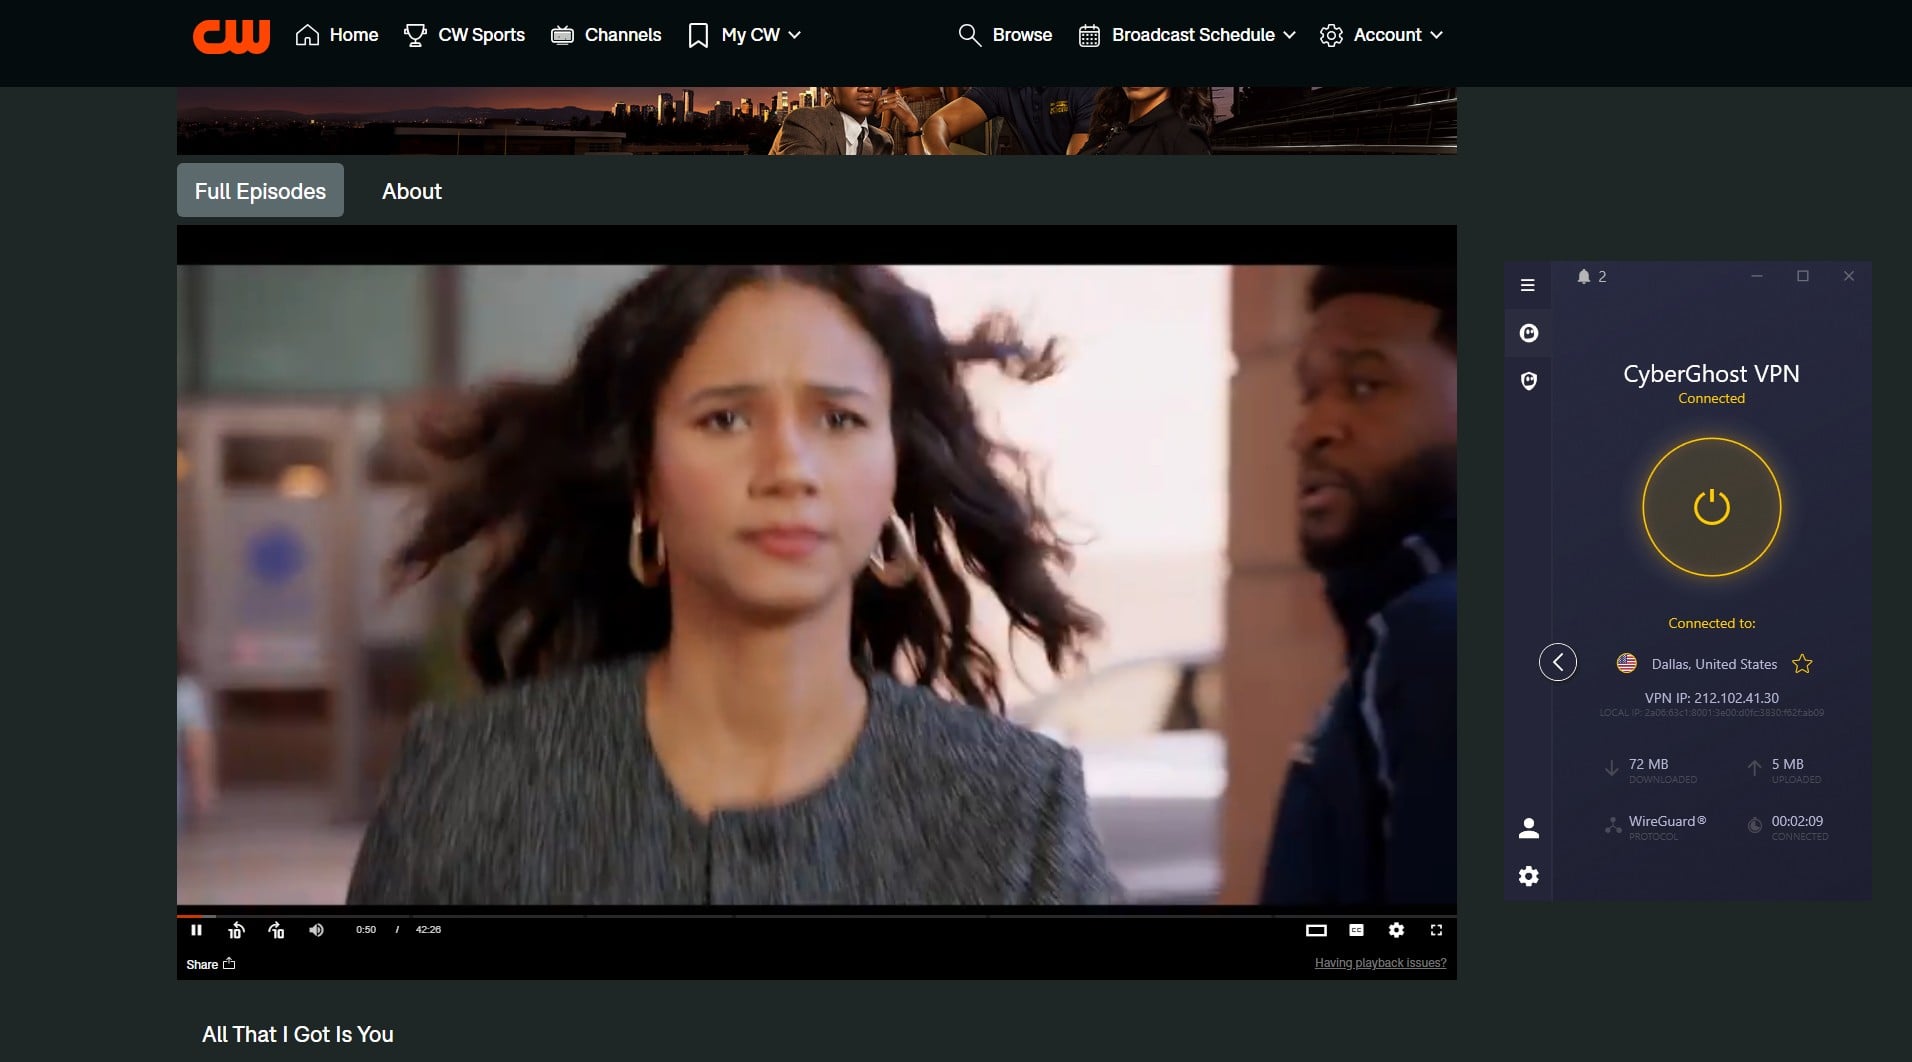
Task: Close the CyberGhost VPN window
Action: (1848, 276)
